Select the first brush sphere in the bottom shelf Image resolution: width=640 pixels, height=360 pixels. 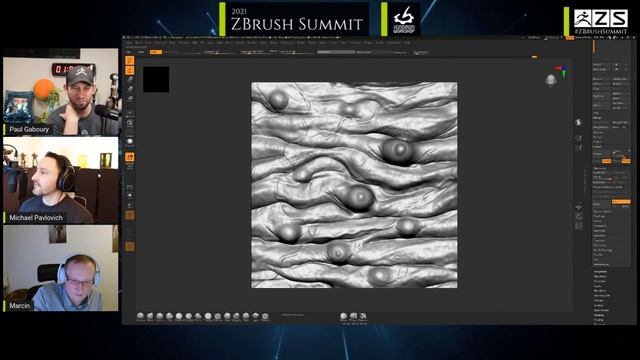pyautogui.click(x=140, y=316)
